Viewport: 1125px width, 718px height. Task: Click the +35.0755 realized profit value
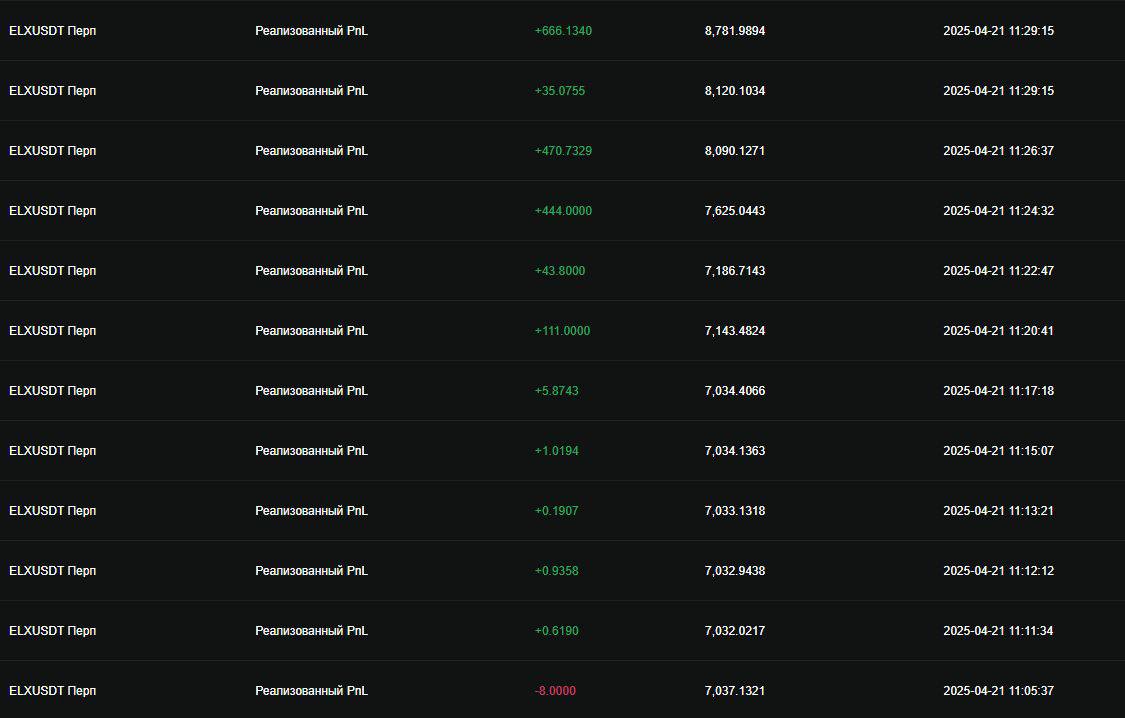click(x=560, y=91)
